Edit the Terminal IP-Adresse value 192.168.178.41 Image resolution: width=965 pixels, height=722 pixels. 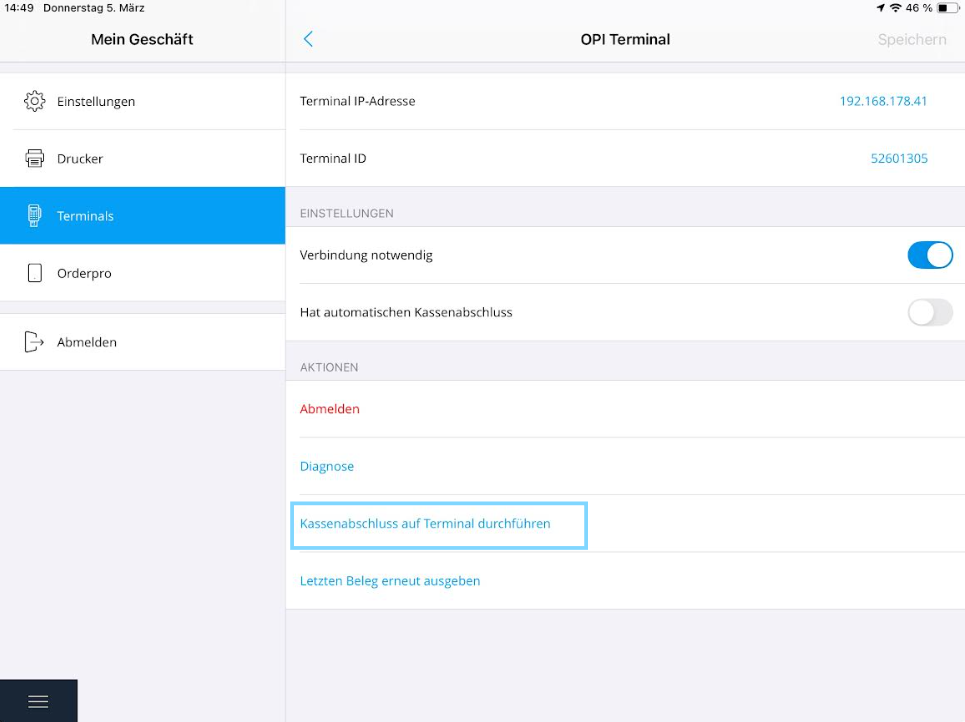pyautogui.click(x=883, y=101)
